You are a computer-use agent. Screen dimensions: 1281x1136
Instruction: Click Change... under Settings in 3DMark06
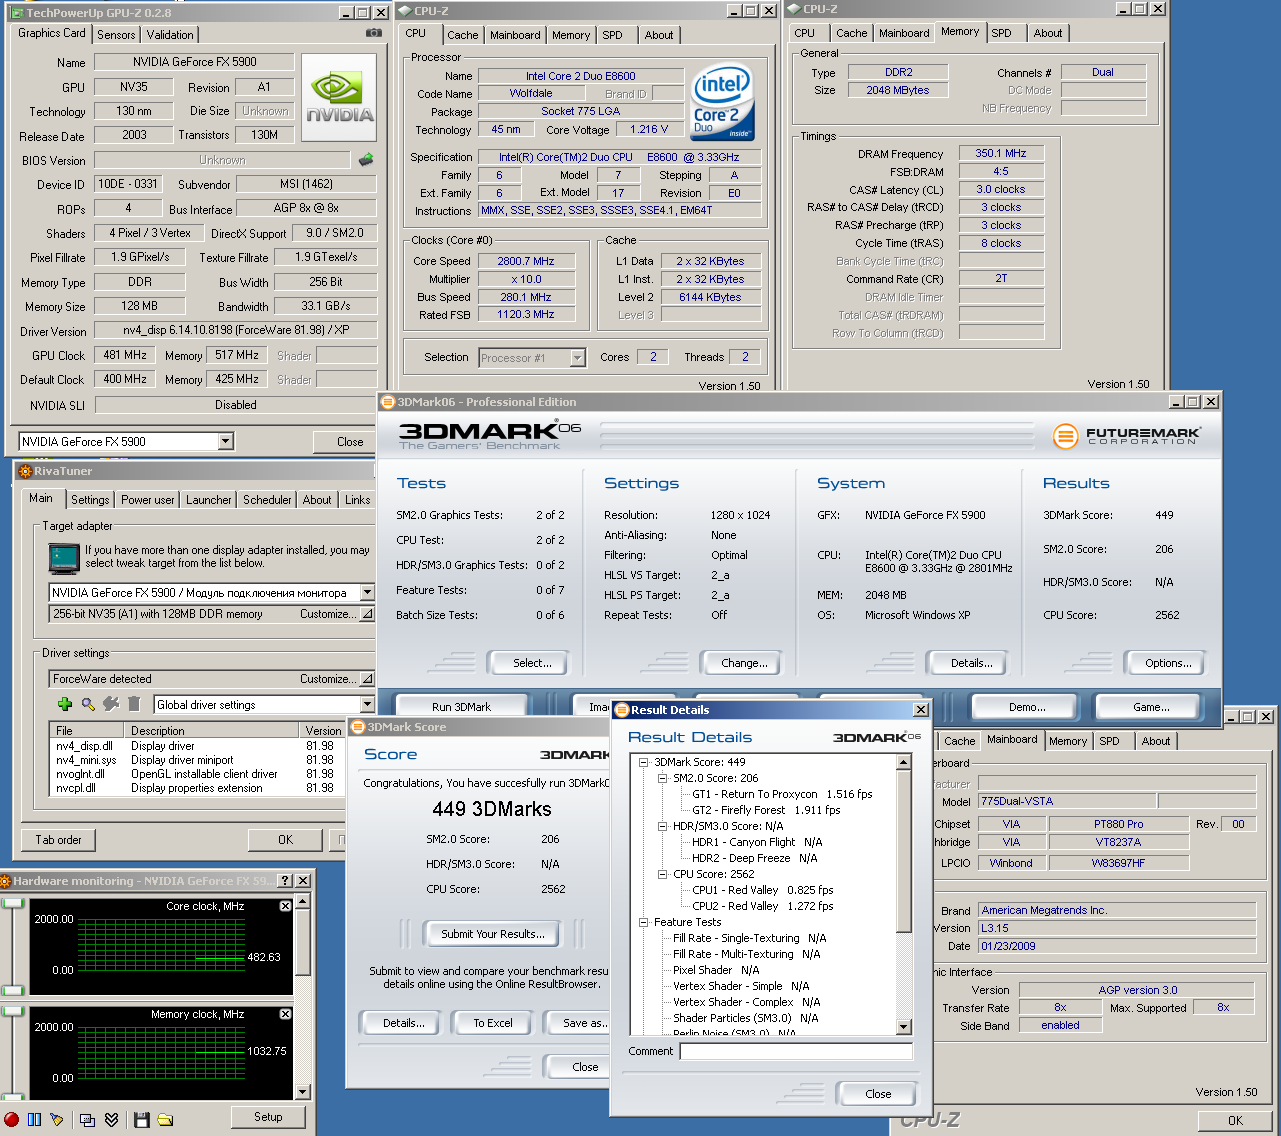click(x=744, y=663)
